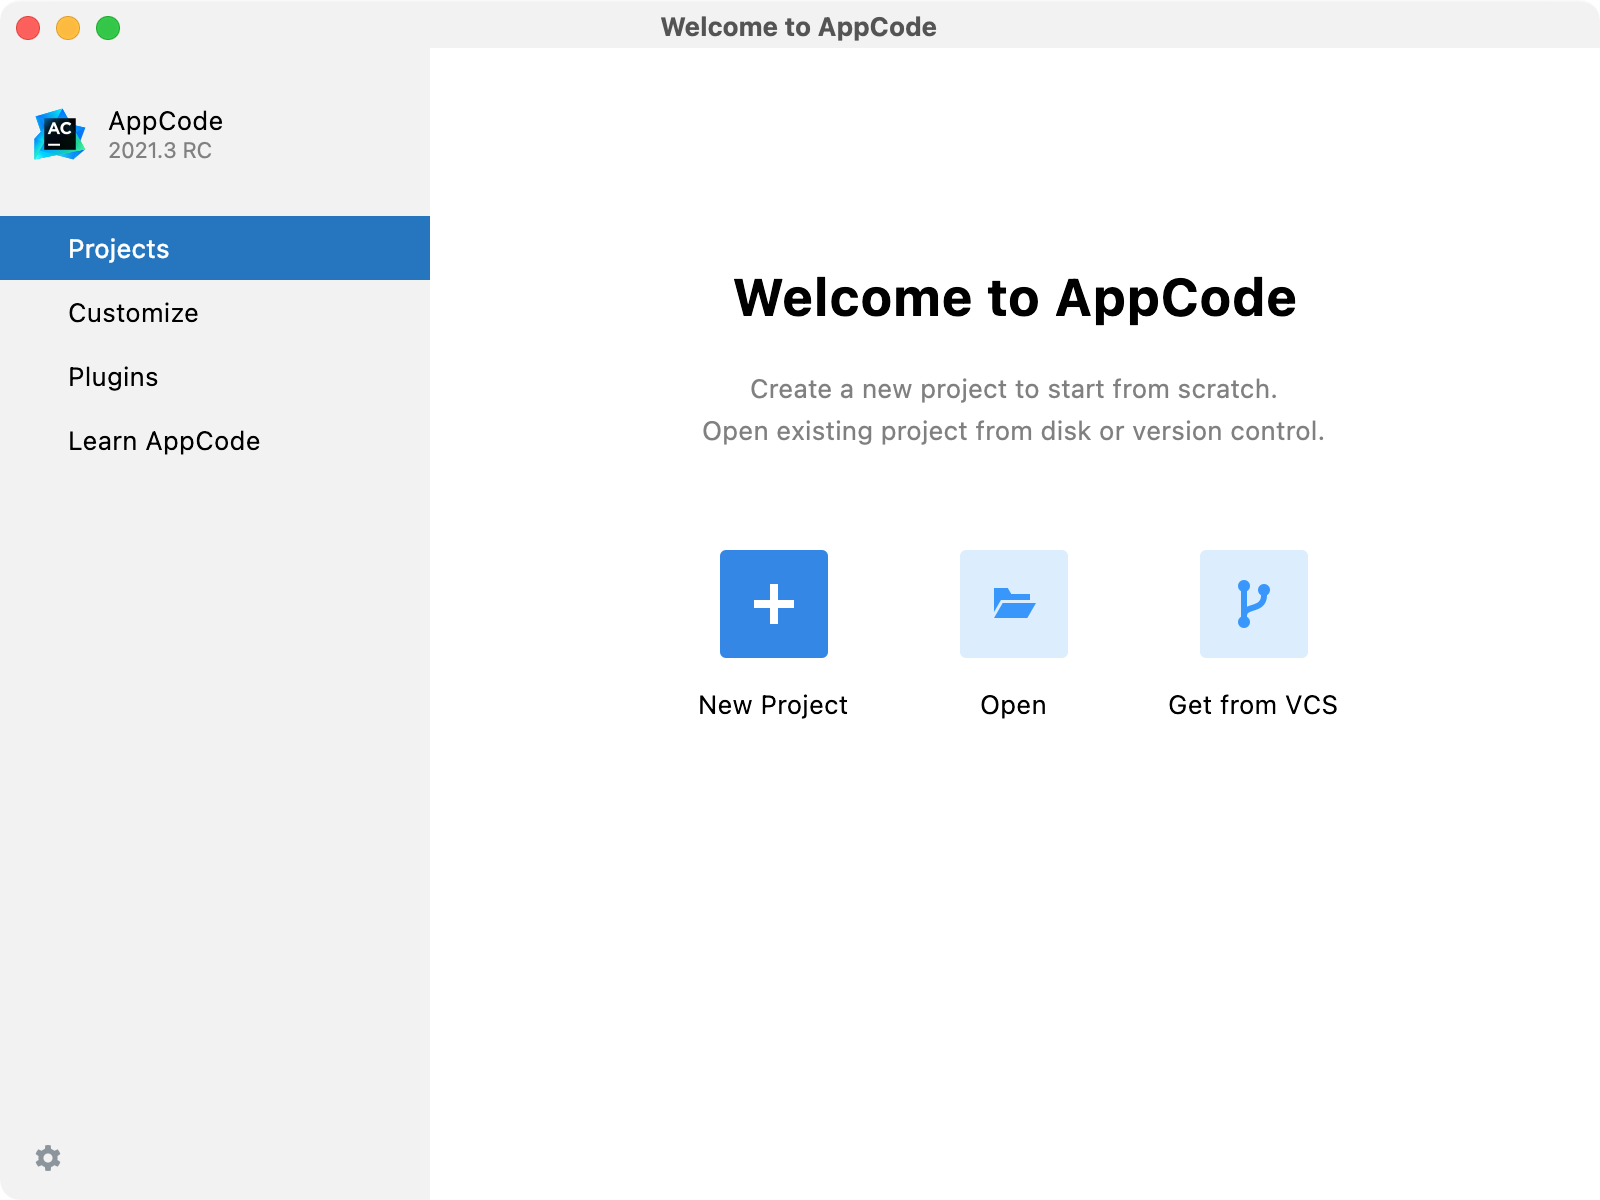Image resolution: width=1600 pixels, height=1200 pixels.
Task: Close the Welcome window with red button
Action: coord(28,28)
